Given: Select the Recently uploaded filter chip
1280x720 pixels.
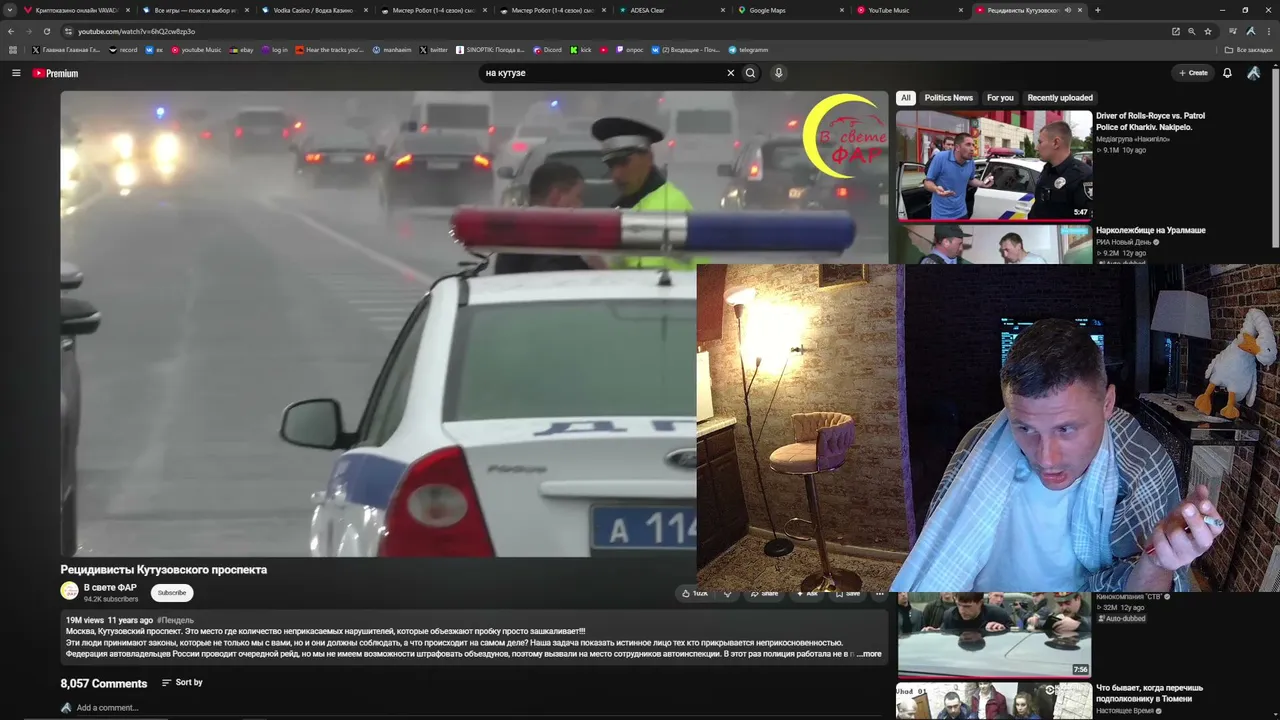Looking at the screenshot, I should [1060, 98].
